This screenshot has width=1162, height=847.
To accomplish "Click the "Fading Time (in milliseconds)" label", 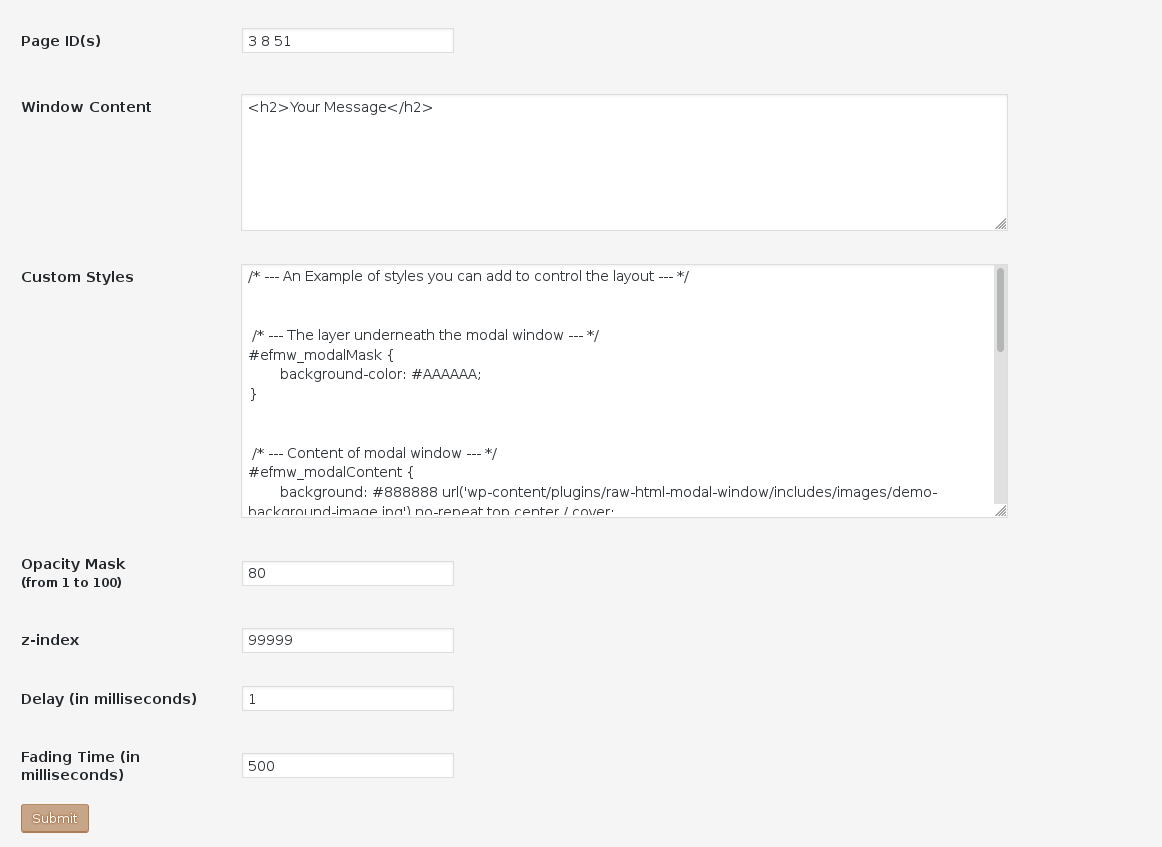I will 80,766.
